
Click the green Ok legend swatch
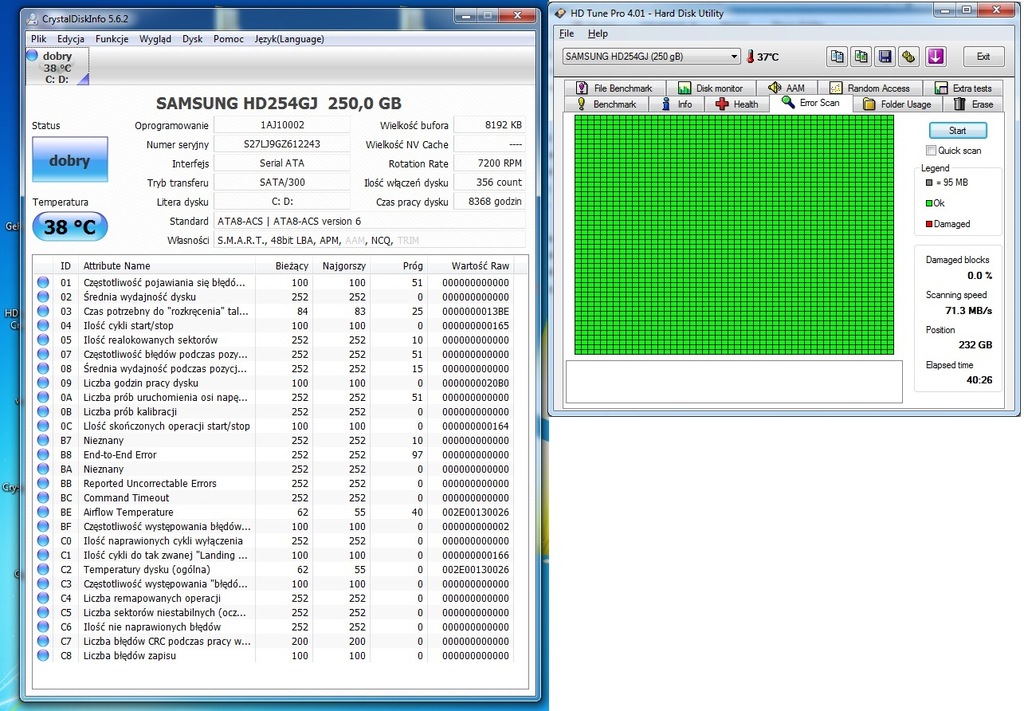(929, 203)
